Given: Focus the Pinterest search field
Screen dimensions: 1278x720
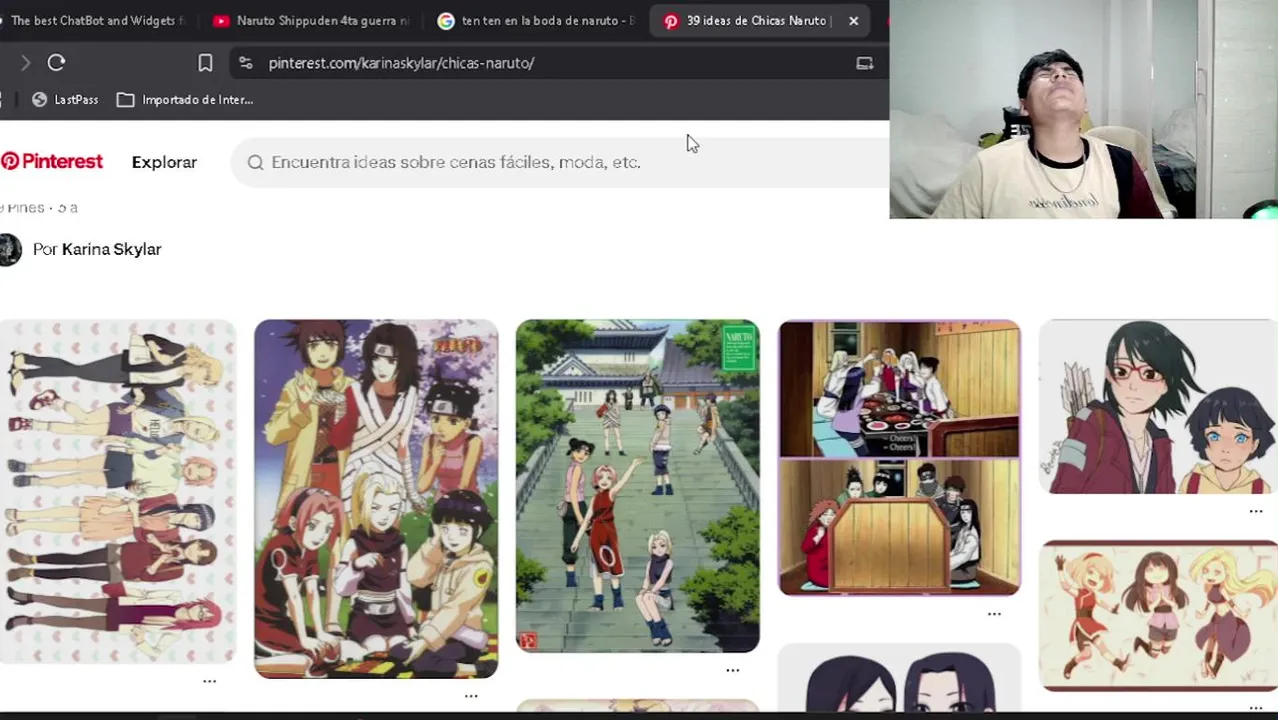Looking at the screenshot, I should click(560, 162).
